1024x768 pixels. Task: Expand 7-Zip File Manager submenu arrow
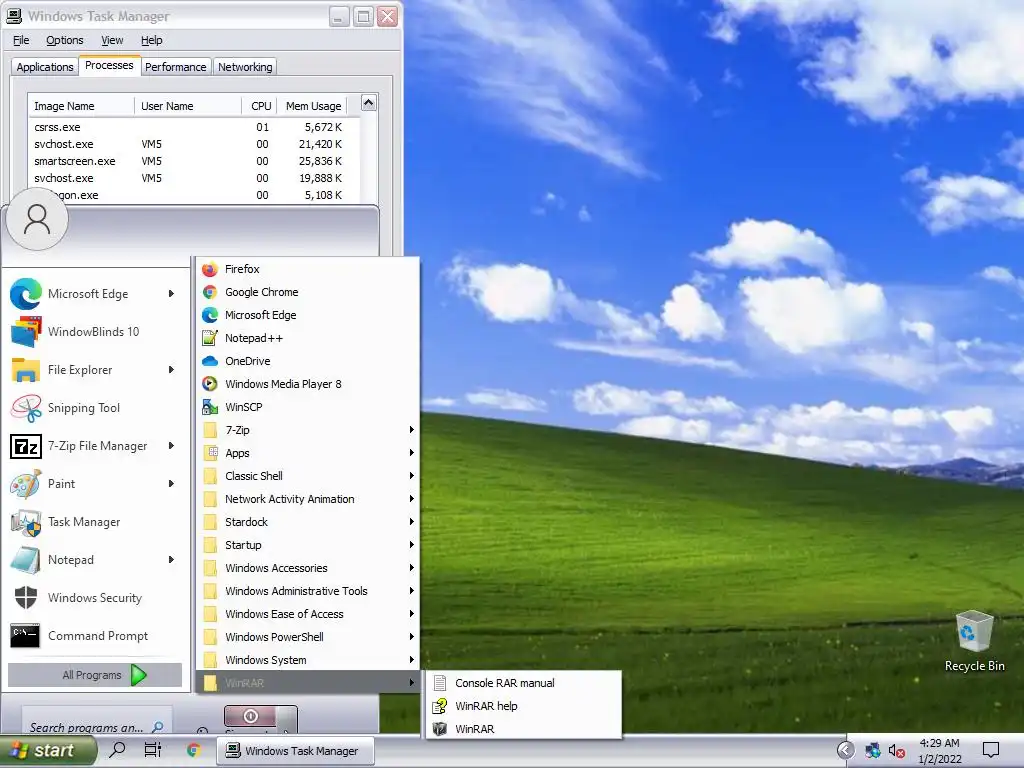pyautogui.click(x=171, y=445)
